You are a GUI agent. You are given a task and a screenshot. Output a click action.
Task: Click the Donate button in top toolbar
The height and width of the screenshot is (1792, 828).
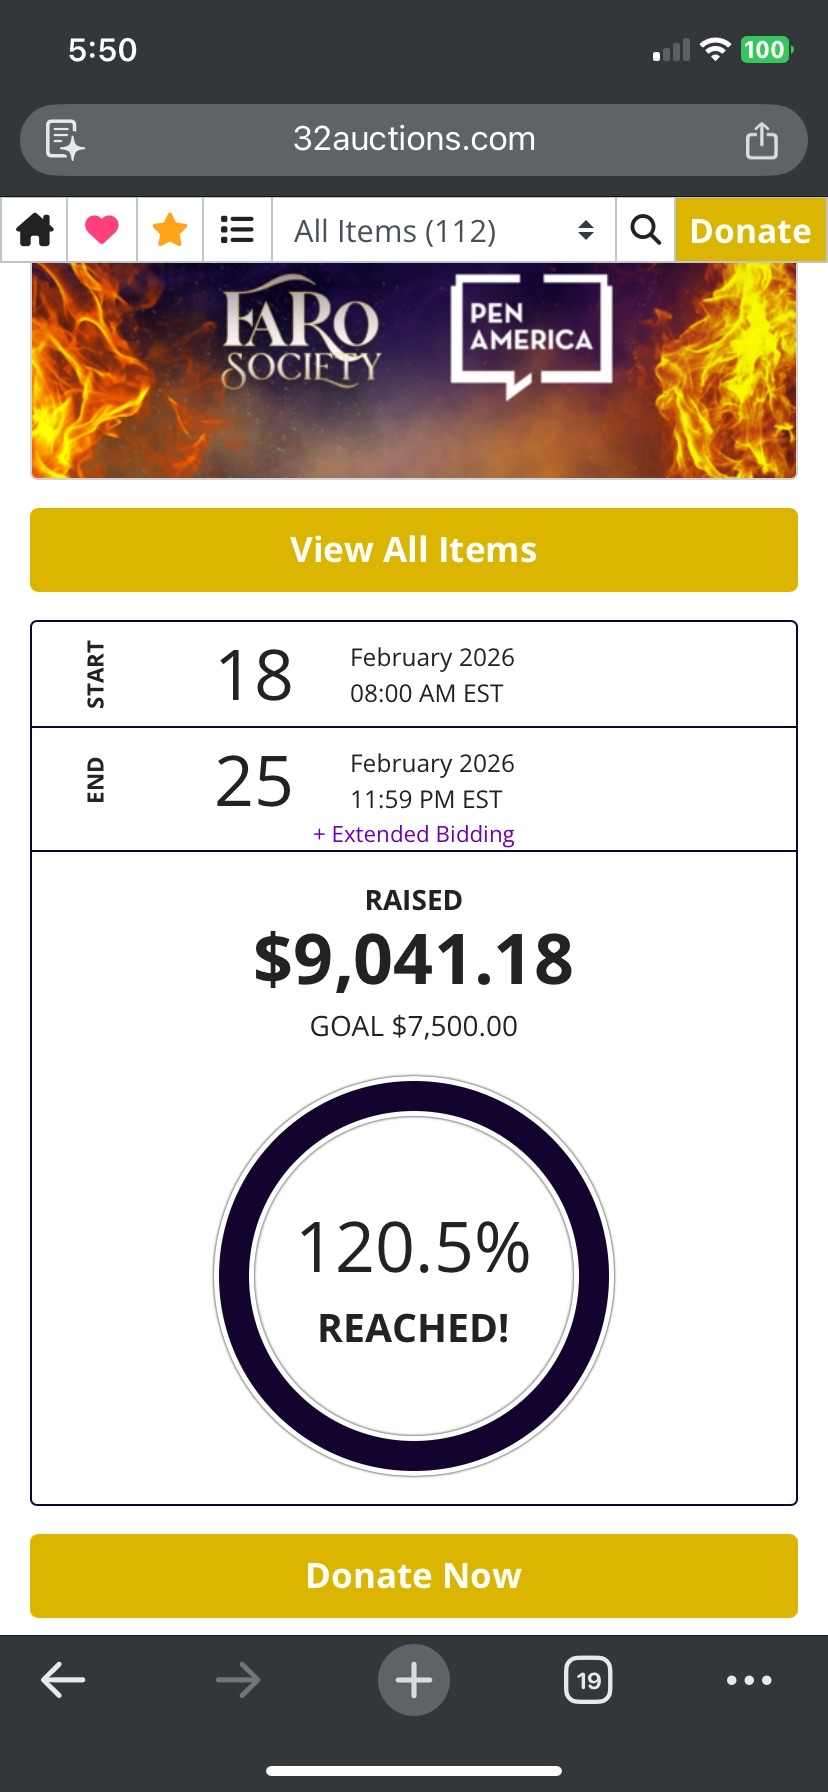coord(750,231)
